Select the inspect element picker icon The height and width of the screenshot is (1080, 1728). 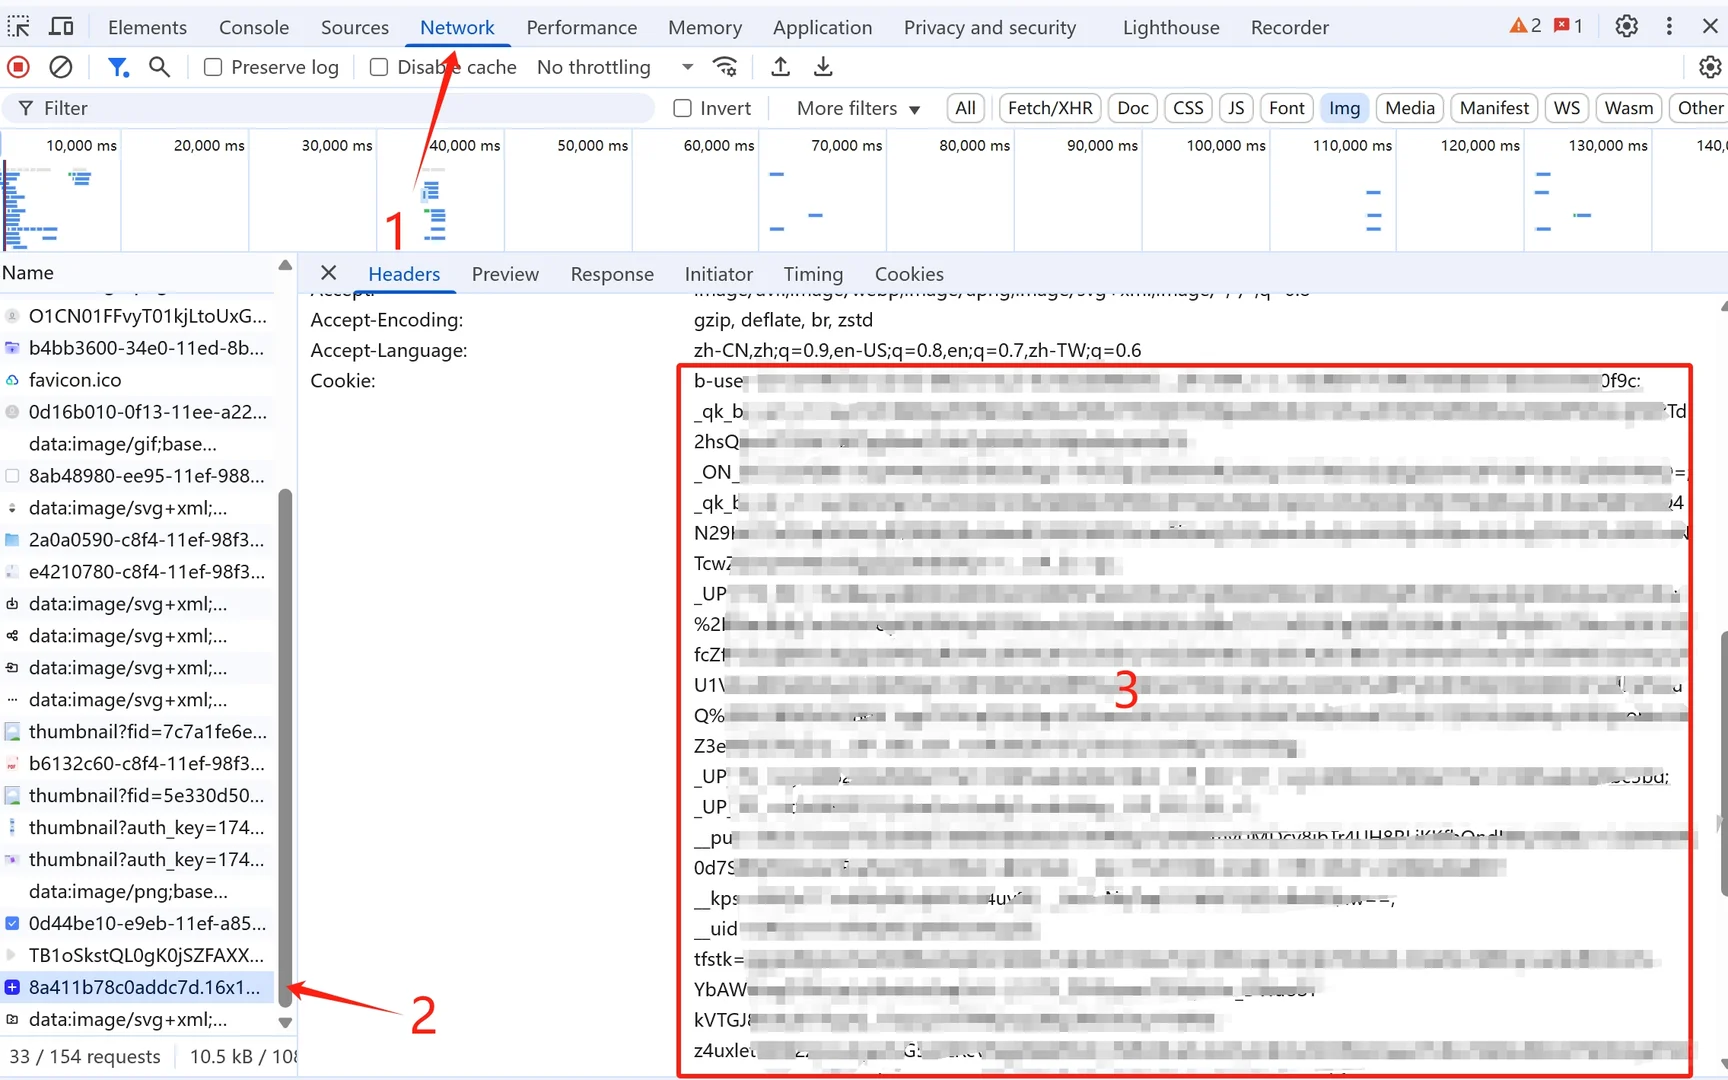pos(19,26)
